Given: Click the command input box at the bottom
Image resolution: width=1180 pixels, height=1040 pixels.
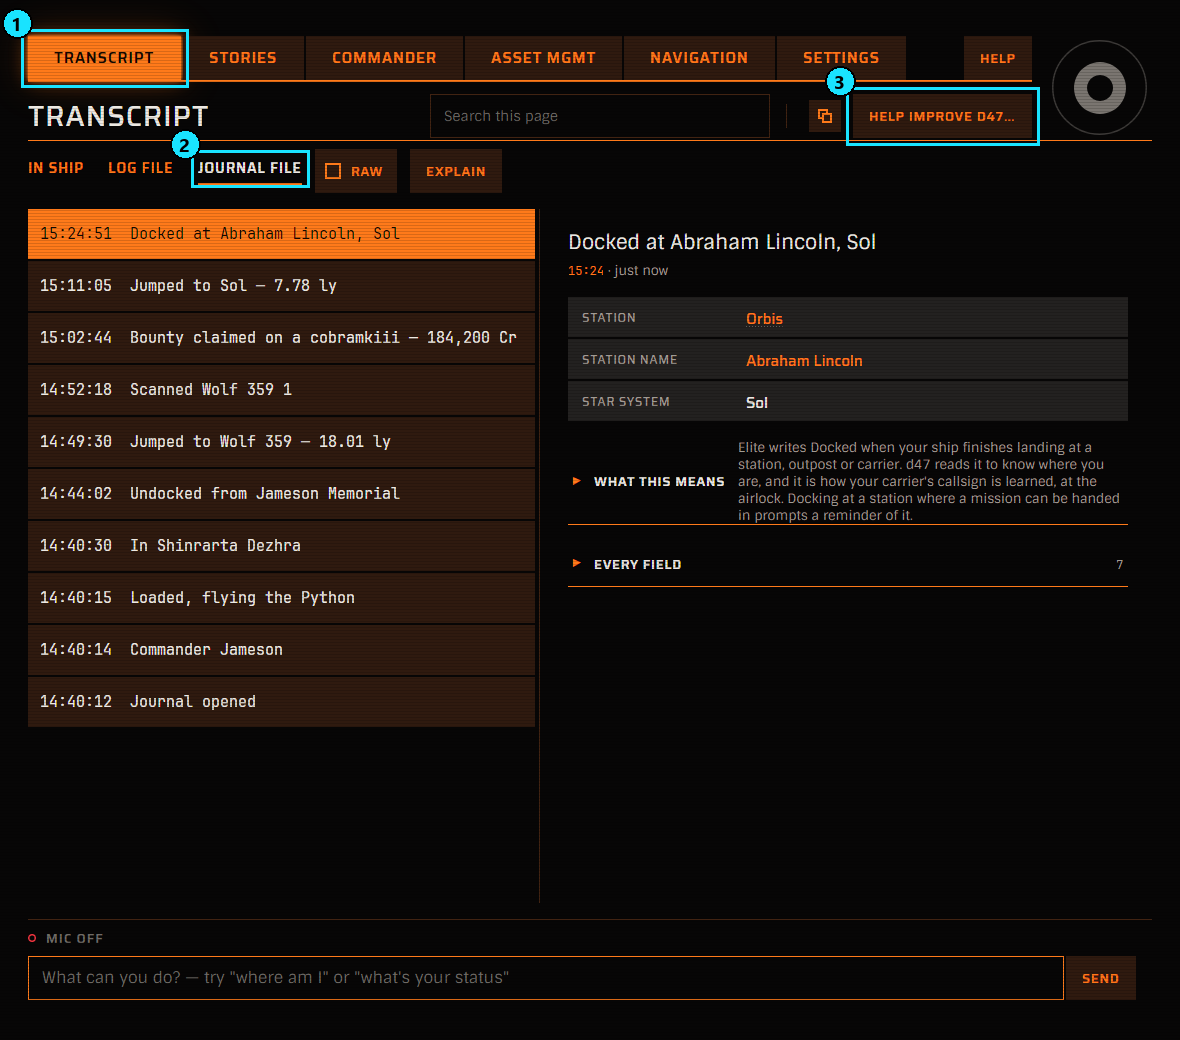Looking at the screenshot, I should click(546, 978).
